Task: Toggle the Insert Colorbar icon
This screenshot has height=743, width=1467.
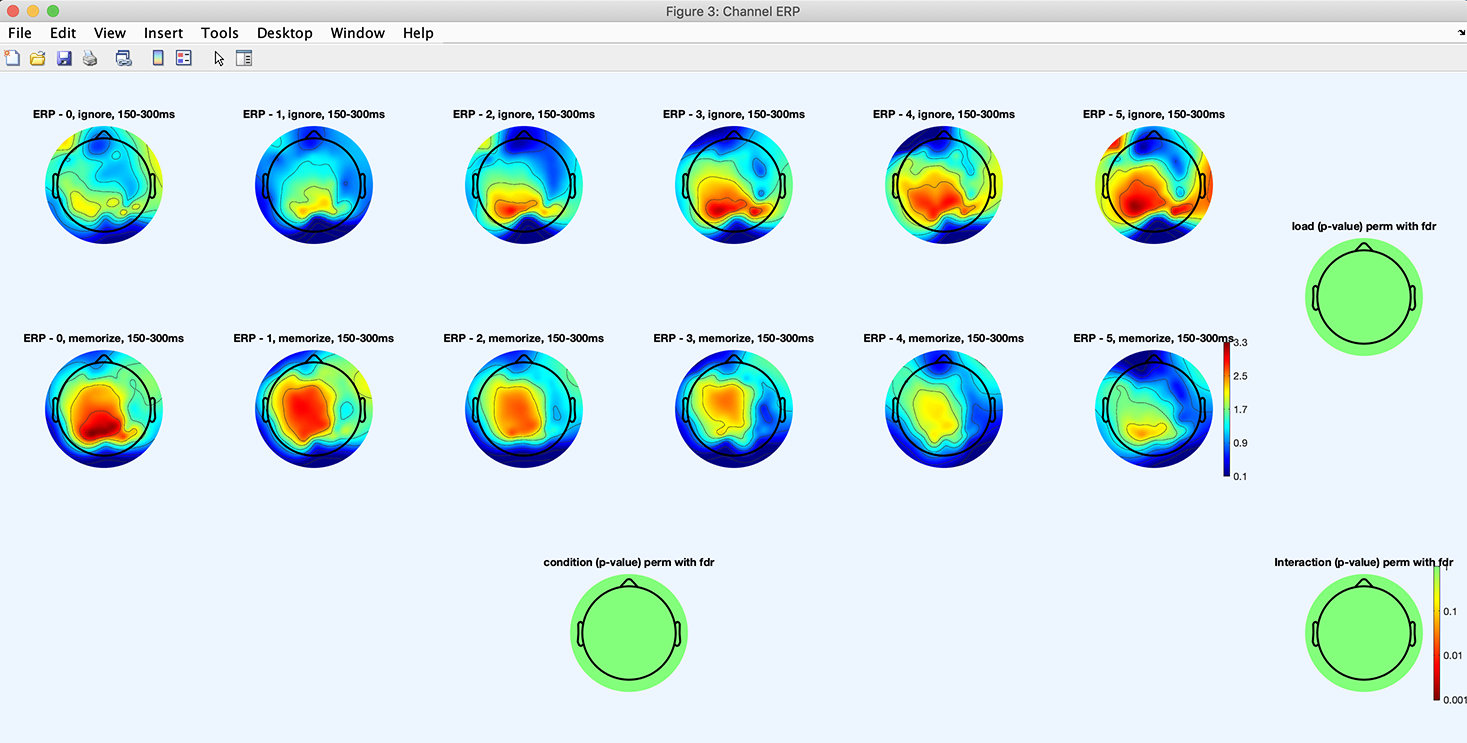Action: coord(158,58)
